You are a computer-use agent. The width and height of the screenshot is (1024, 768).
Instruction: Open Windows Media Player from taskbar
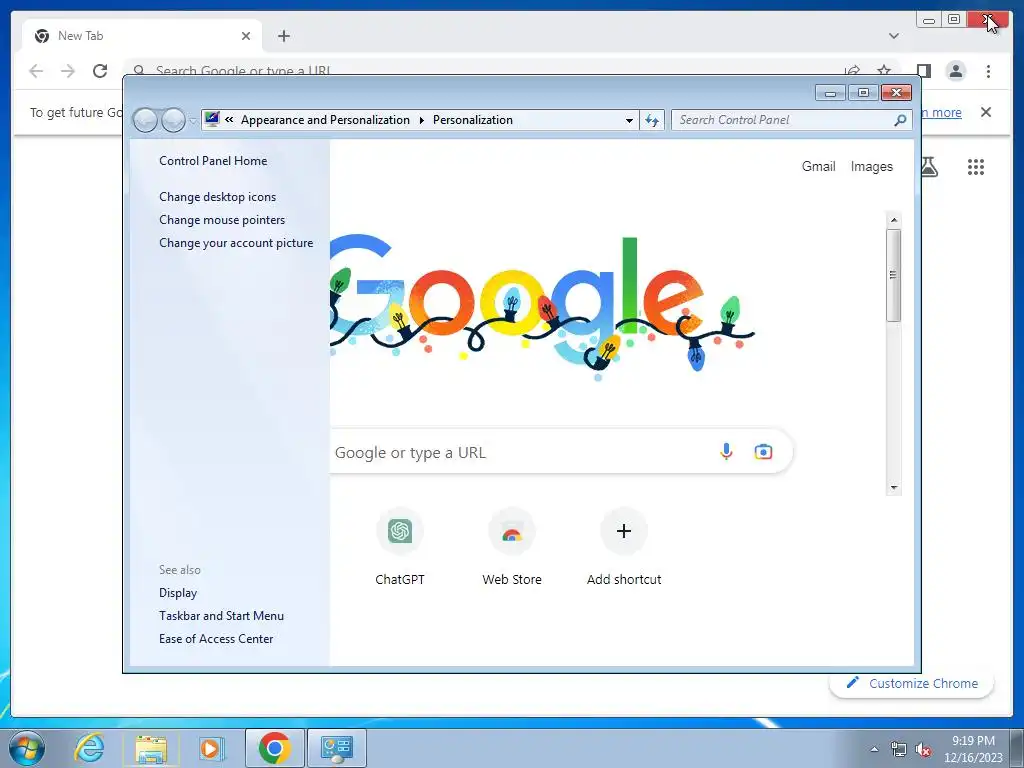pos(211,748)
